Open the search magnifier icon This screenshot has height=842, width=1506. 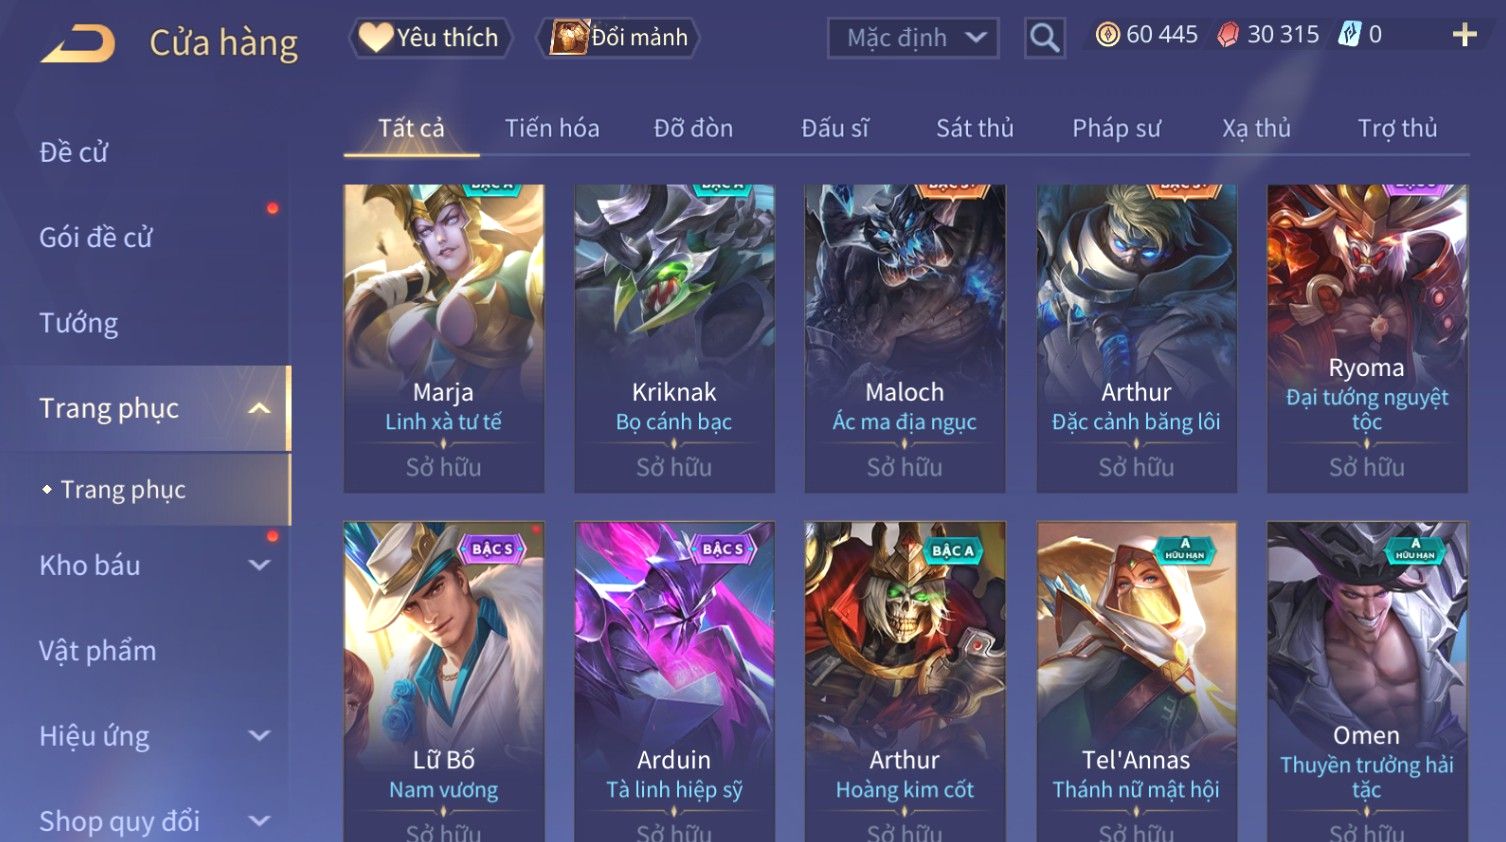pyautogui.click(x=1044, y=38)
